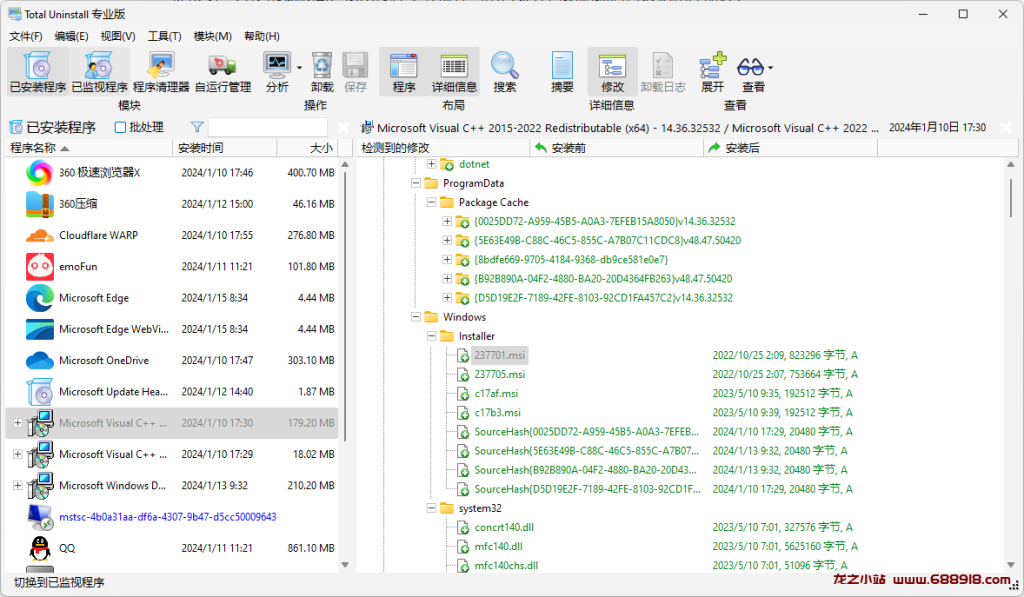Sort by 大小 column header
The image size is (1024, 597).
coord(307,148)
